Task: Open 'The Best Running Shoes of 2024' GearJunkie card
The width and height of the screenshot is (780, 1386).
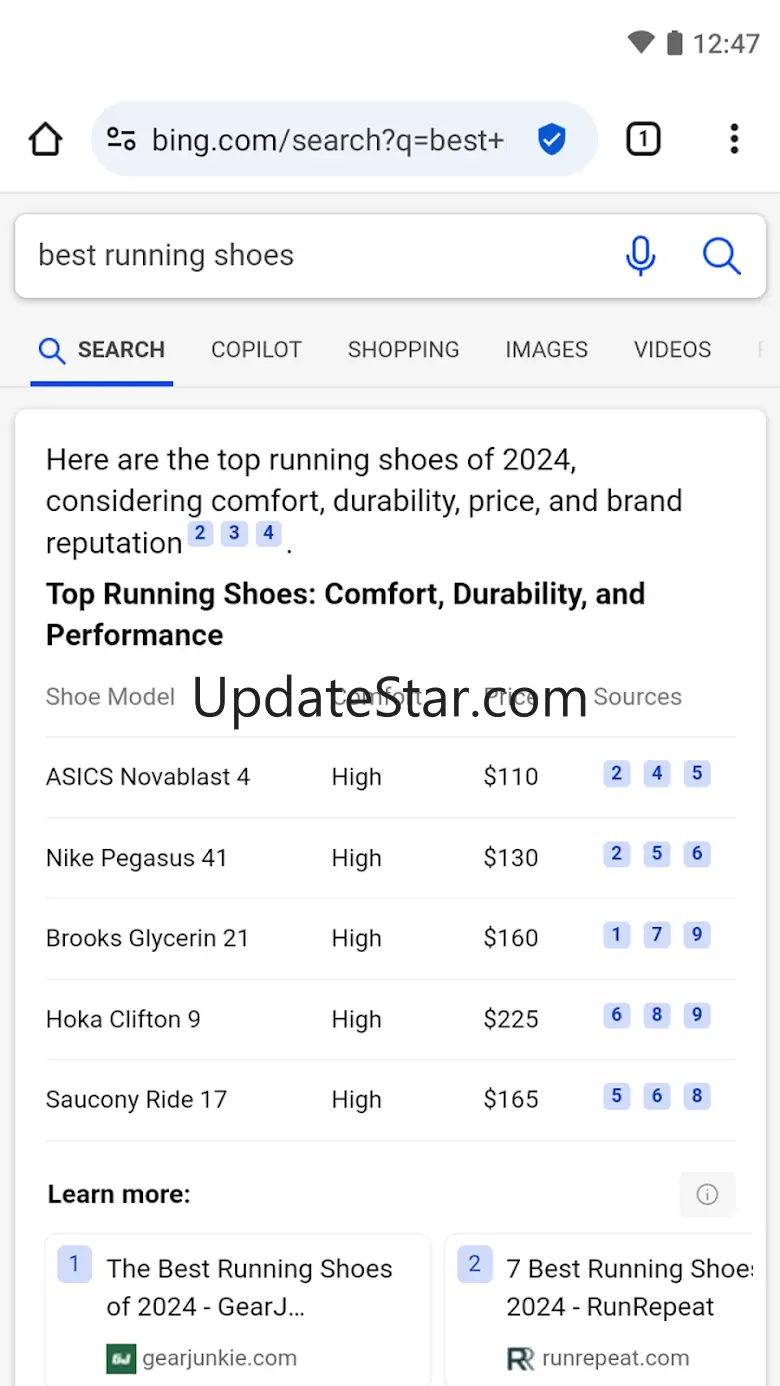Action: [x=238, y=1310]
